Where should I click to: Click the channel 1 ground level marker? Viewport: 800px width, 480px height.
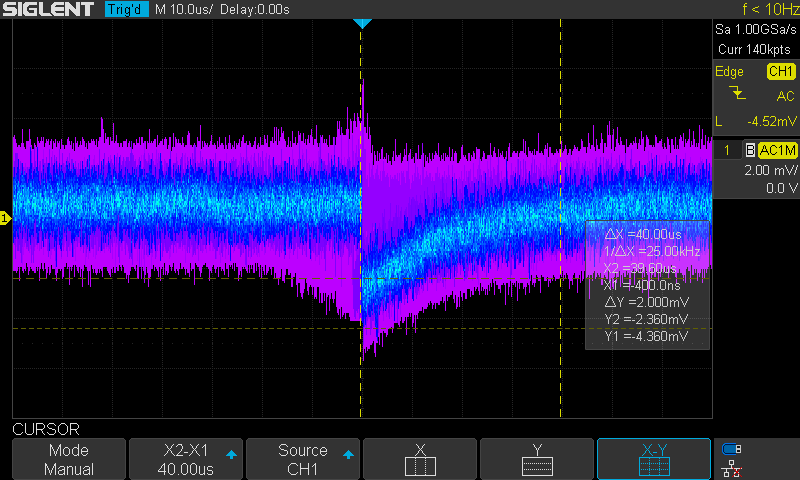pos(5,218)
